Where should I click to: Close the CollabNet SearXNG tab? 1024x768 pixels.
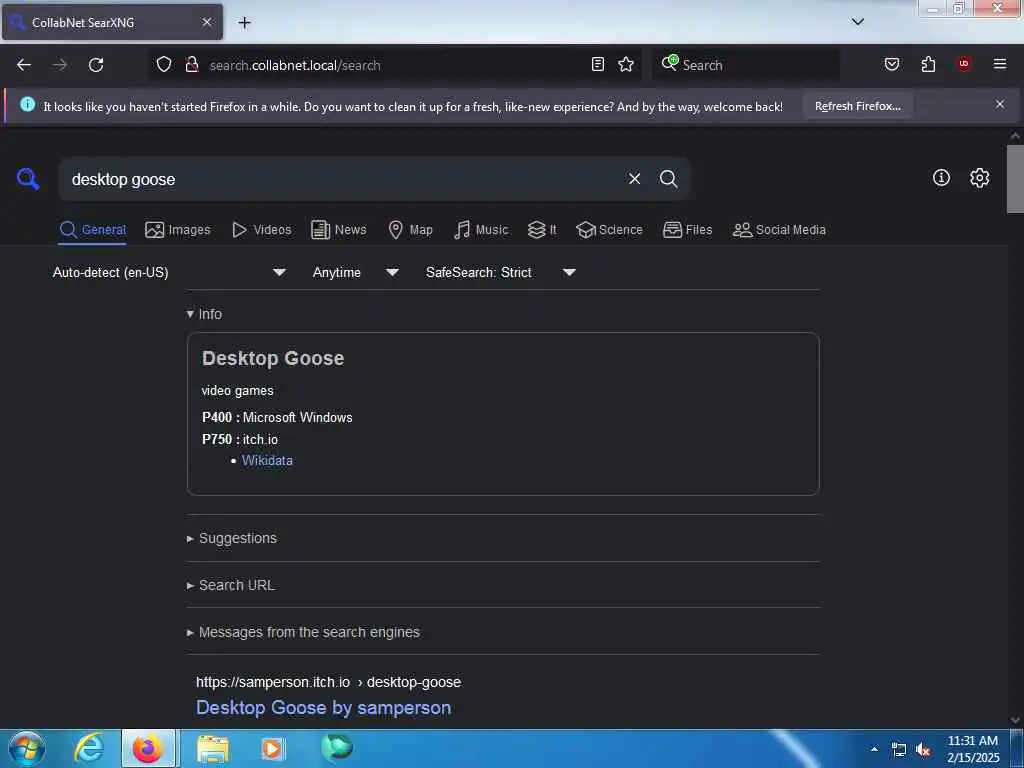point(206,22)
